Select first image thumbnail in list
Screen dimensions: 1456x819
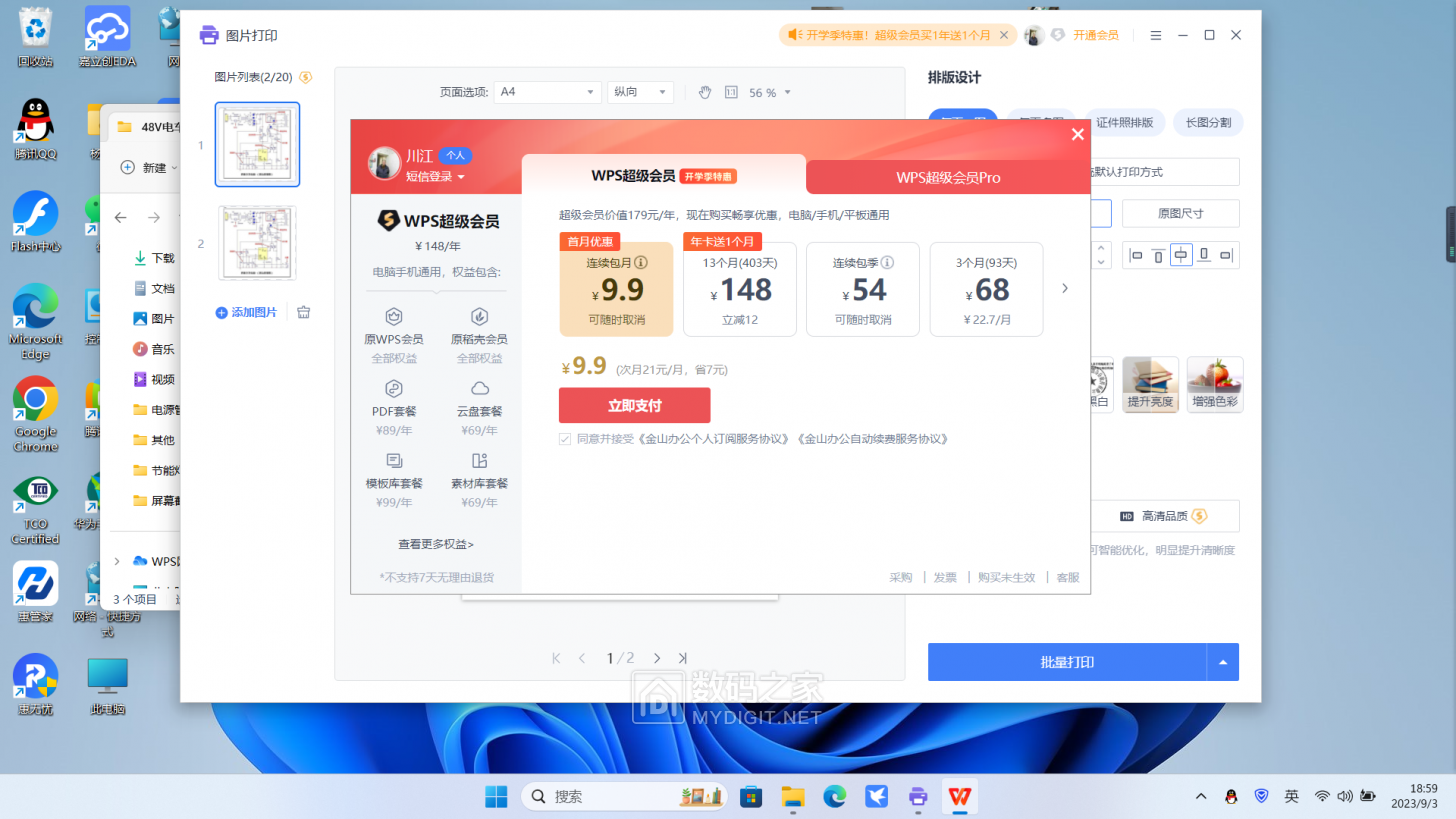pyautogui.click(x=257, y=145)
